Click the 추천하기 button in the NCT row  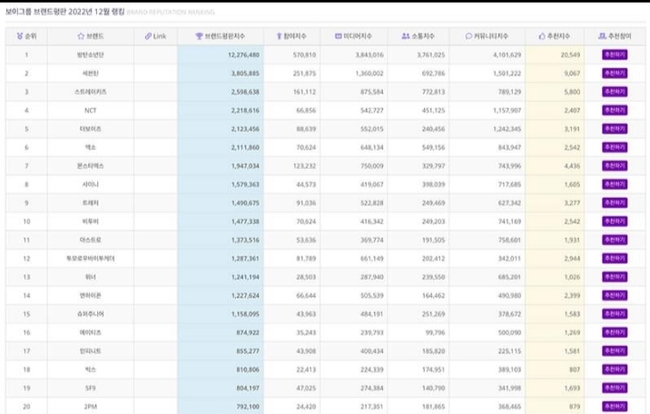coord(614,110)
